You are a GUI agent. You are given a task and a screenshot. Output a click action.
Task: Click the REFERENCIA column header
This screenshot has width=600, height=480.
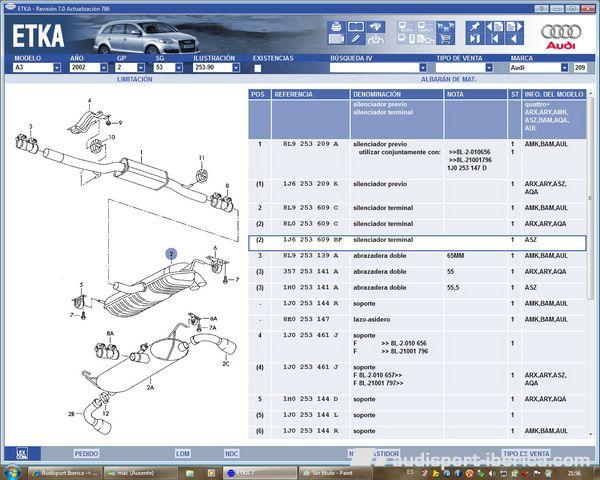pos(310,94)
